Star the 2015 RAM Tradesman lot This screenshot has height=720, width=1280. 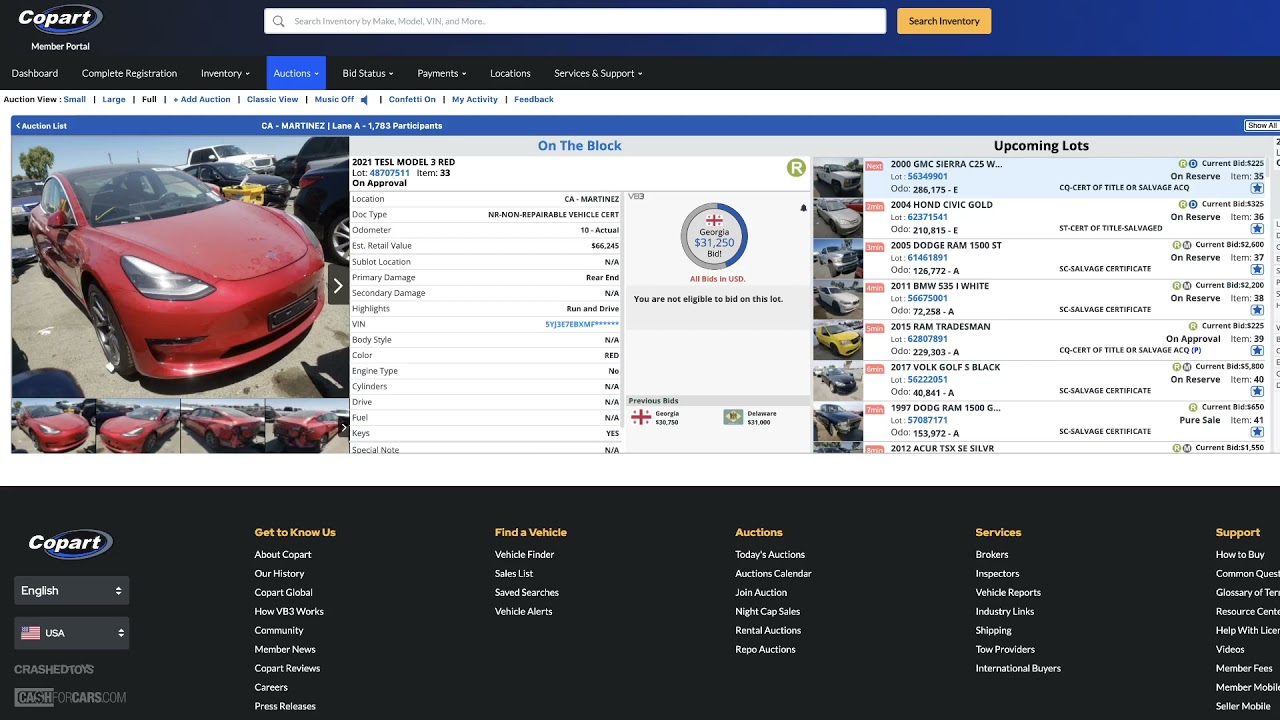(1257, 351)
